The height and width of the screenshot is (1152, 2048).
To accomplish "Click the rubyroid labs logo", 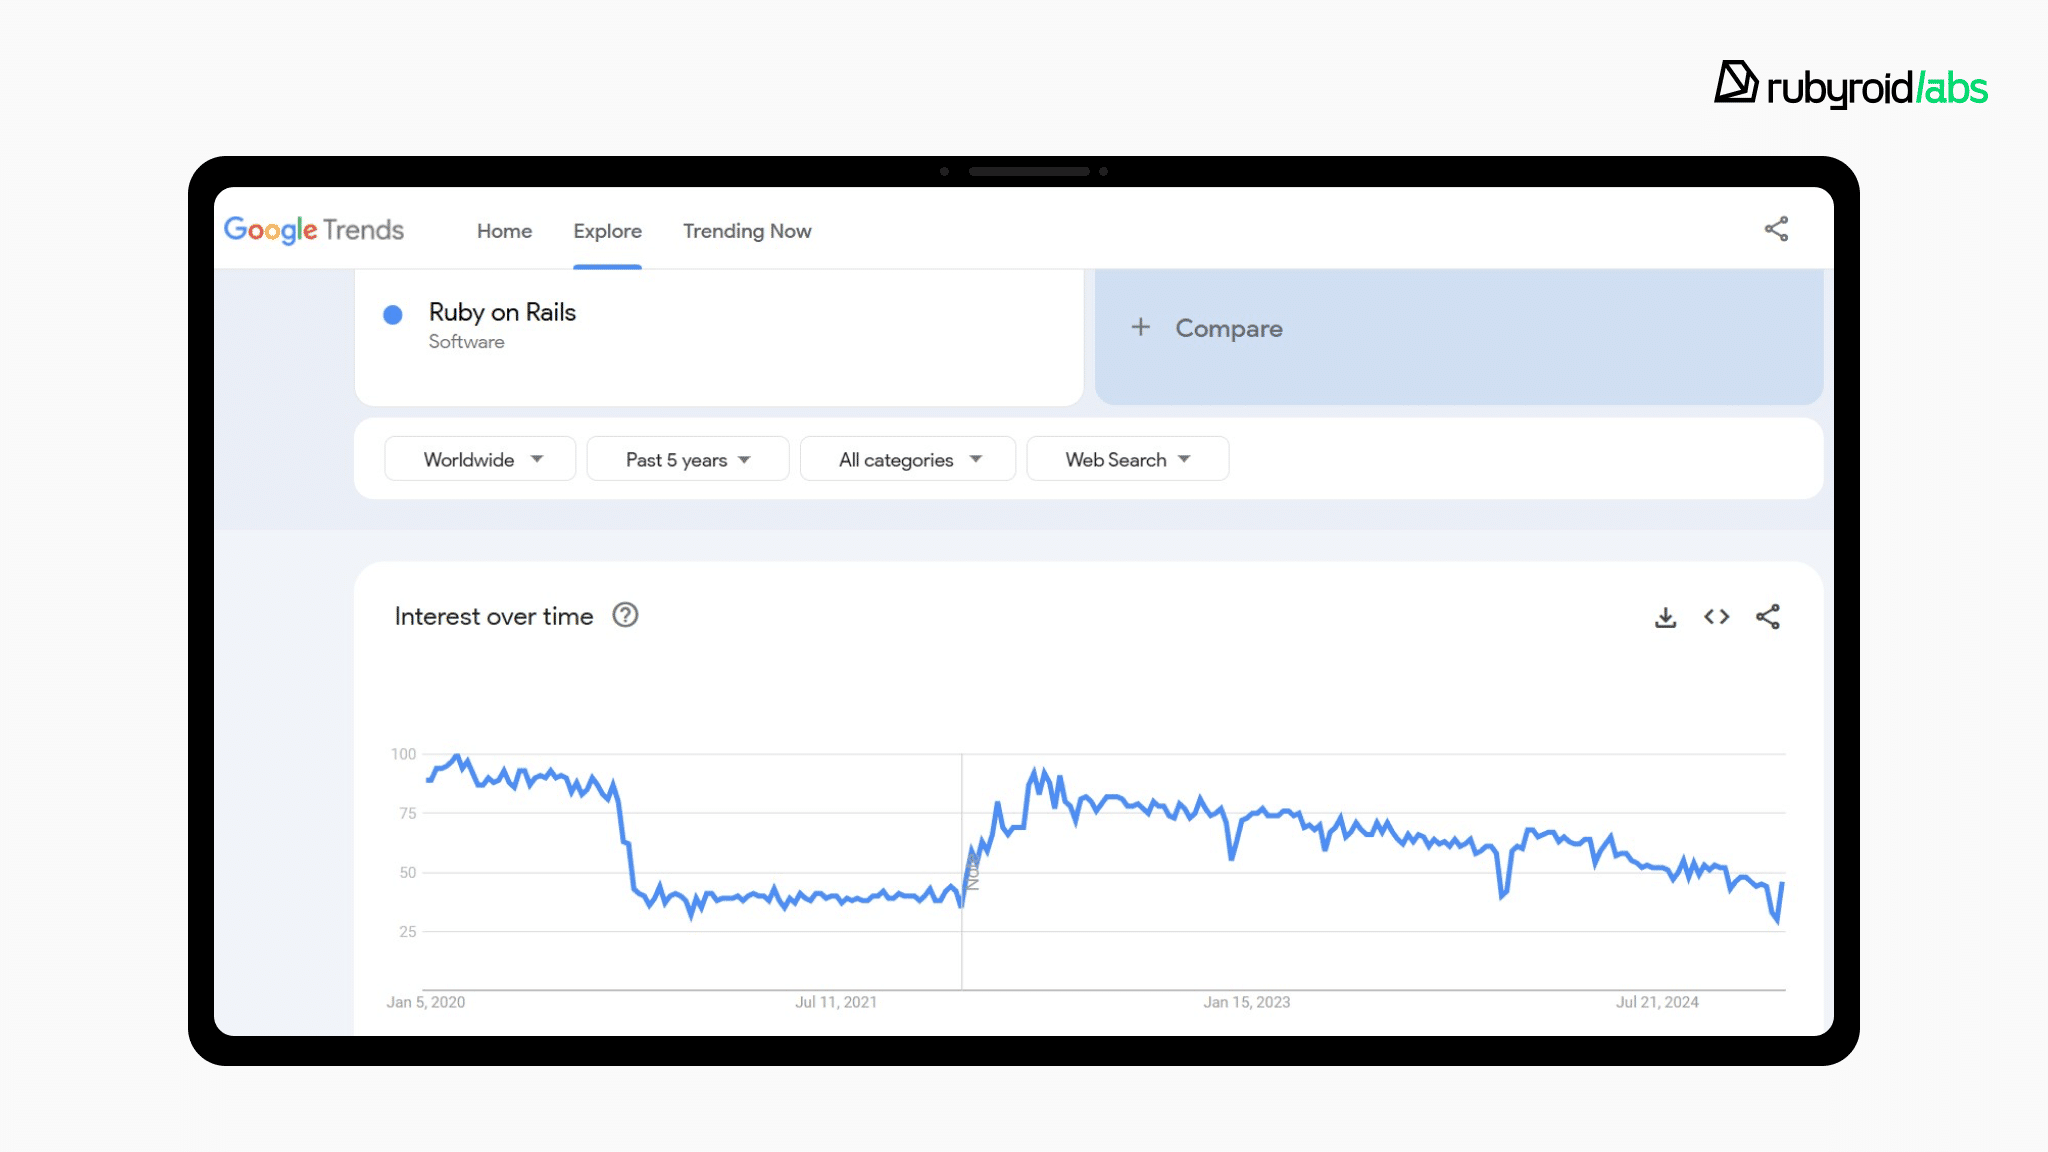I will pos(1851,86).
